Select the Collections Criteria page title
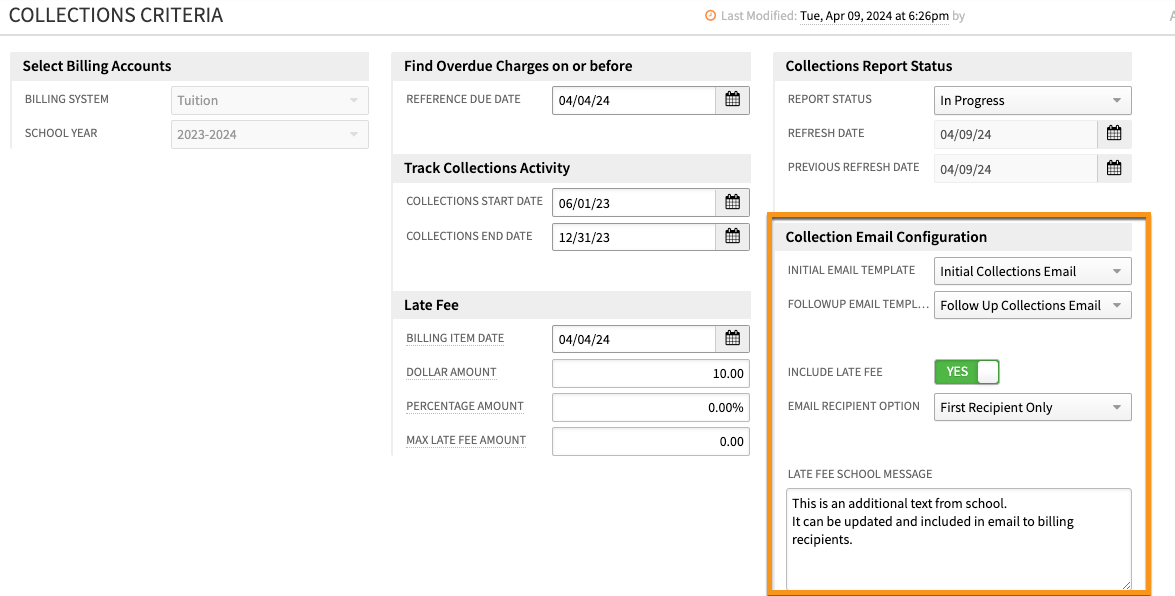The height and width of the screenshot is (596, 1175). pyautogui.click(x=116, y=15)
